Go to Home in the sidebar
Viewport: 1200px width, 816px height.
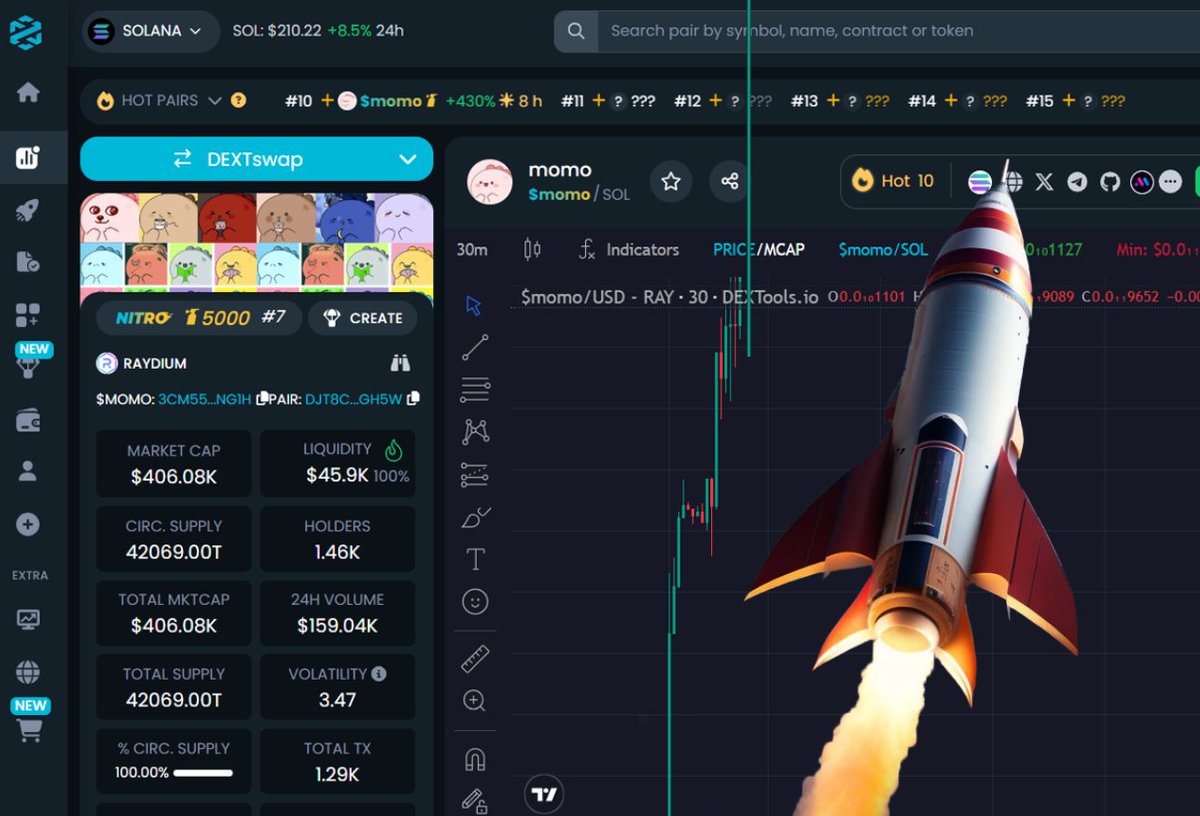coord(28,93)
